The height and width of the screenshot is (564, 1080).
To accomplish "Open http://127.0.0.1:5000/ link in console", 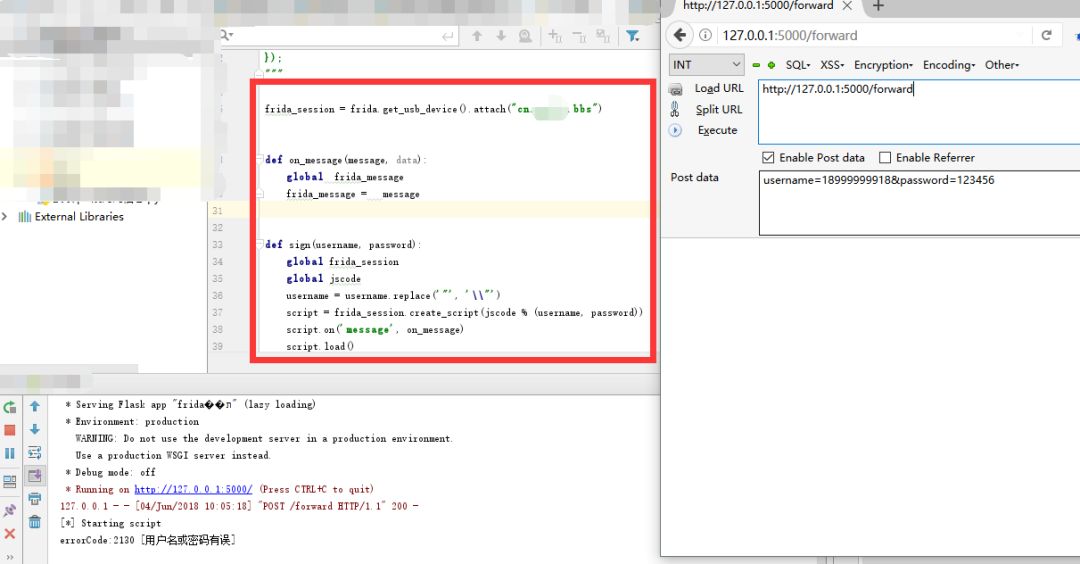I will pos(193,489).
